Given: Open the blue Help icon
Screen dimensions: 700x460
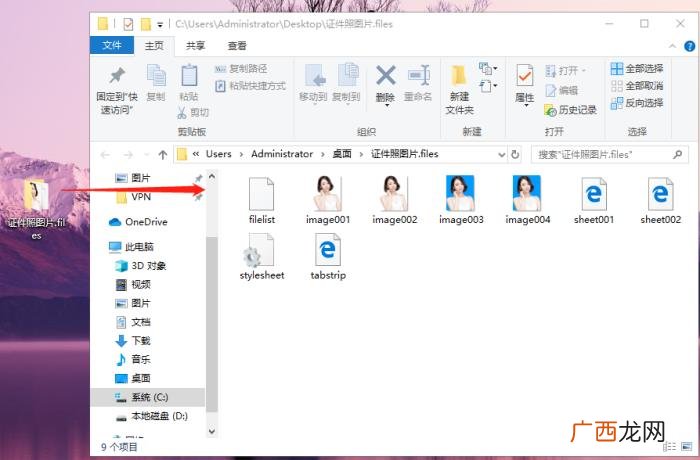Looking at the screenshot, I should point(689,46).
